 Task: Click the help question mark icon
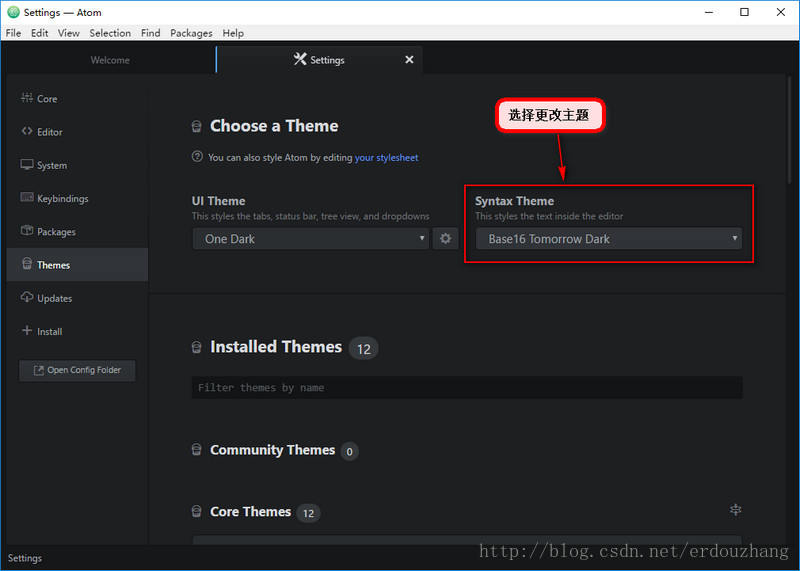pos(197,157)
